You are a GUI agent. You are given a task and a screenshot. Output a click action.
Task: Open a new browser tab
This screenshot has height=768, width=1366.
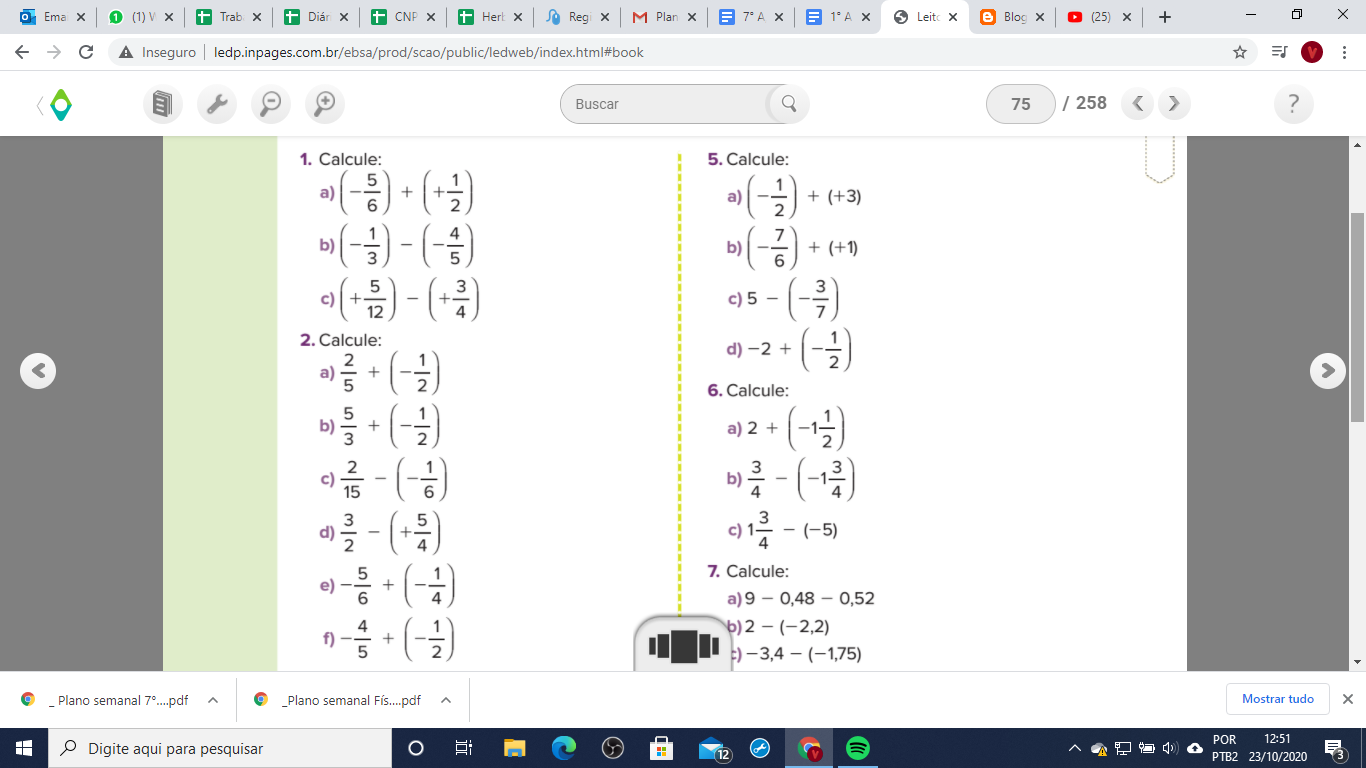tap(1164, 17)
